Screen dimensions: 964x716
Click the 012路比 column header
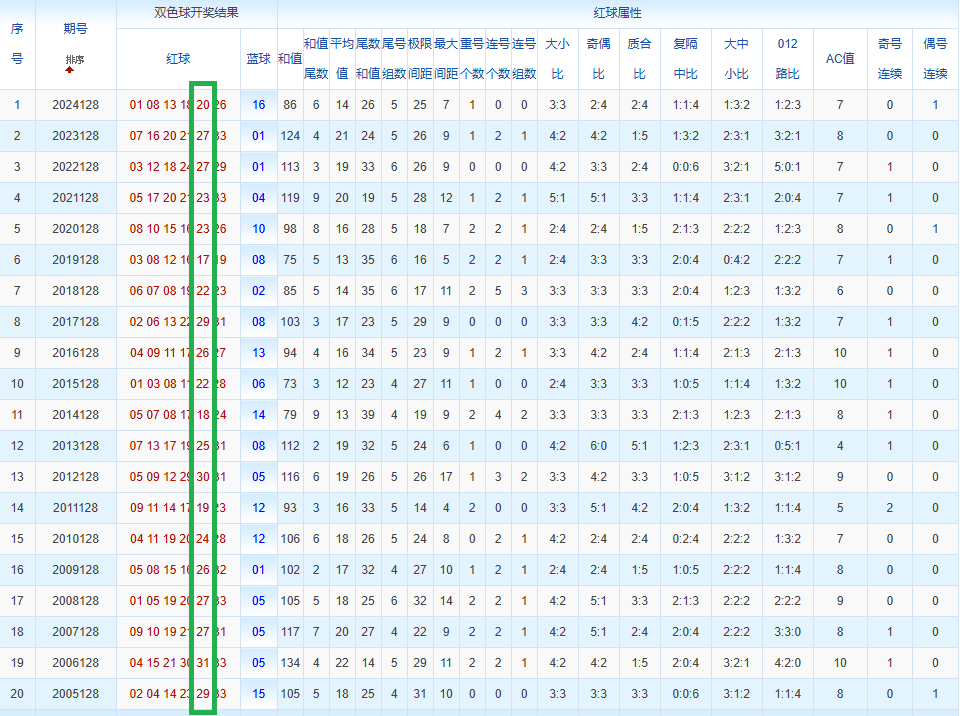click(x=788, y=59)
